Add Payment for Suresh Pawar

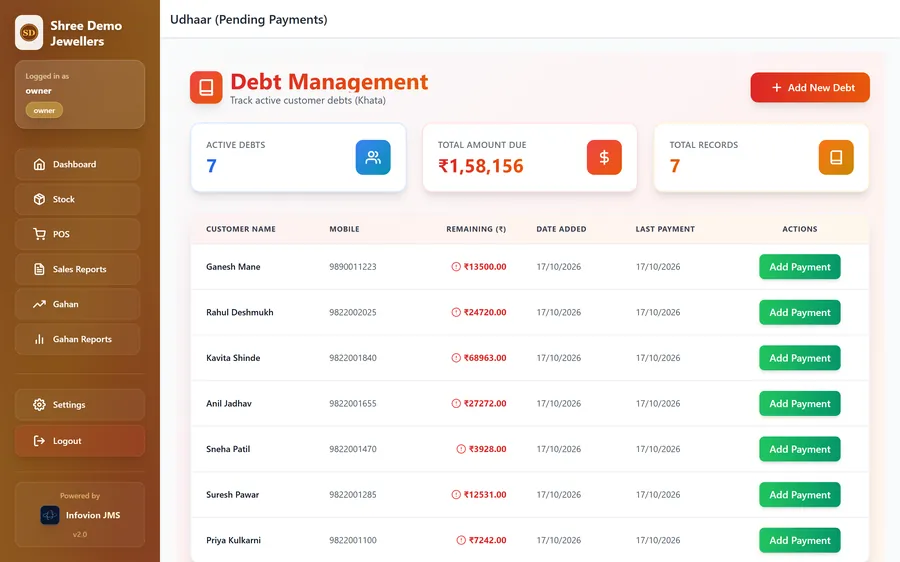pos(800,495)
